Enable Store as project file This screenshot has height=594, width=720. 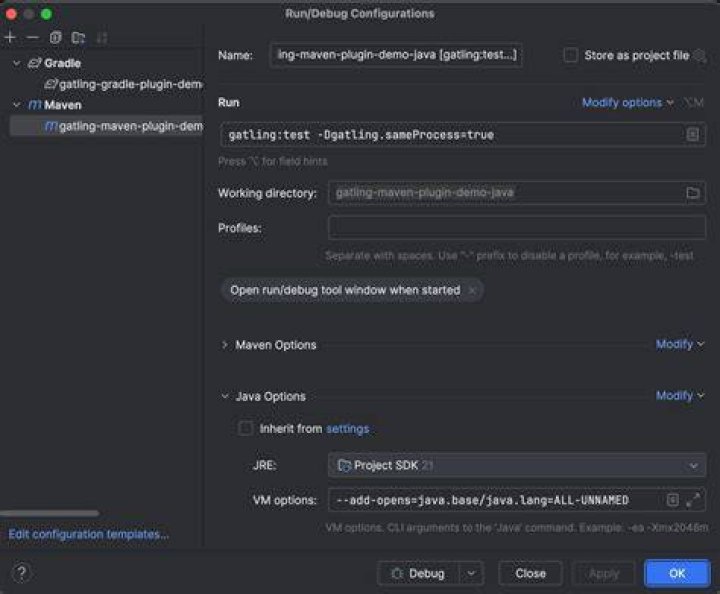coord(570,55)
